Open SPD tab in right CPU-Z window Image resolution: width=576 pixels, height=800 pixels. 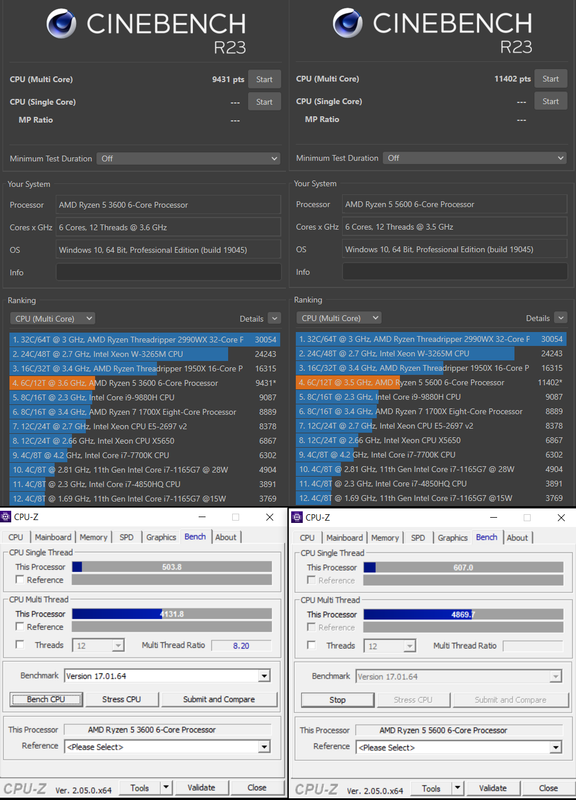(x=418, y=537)
